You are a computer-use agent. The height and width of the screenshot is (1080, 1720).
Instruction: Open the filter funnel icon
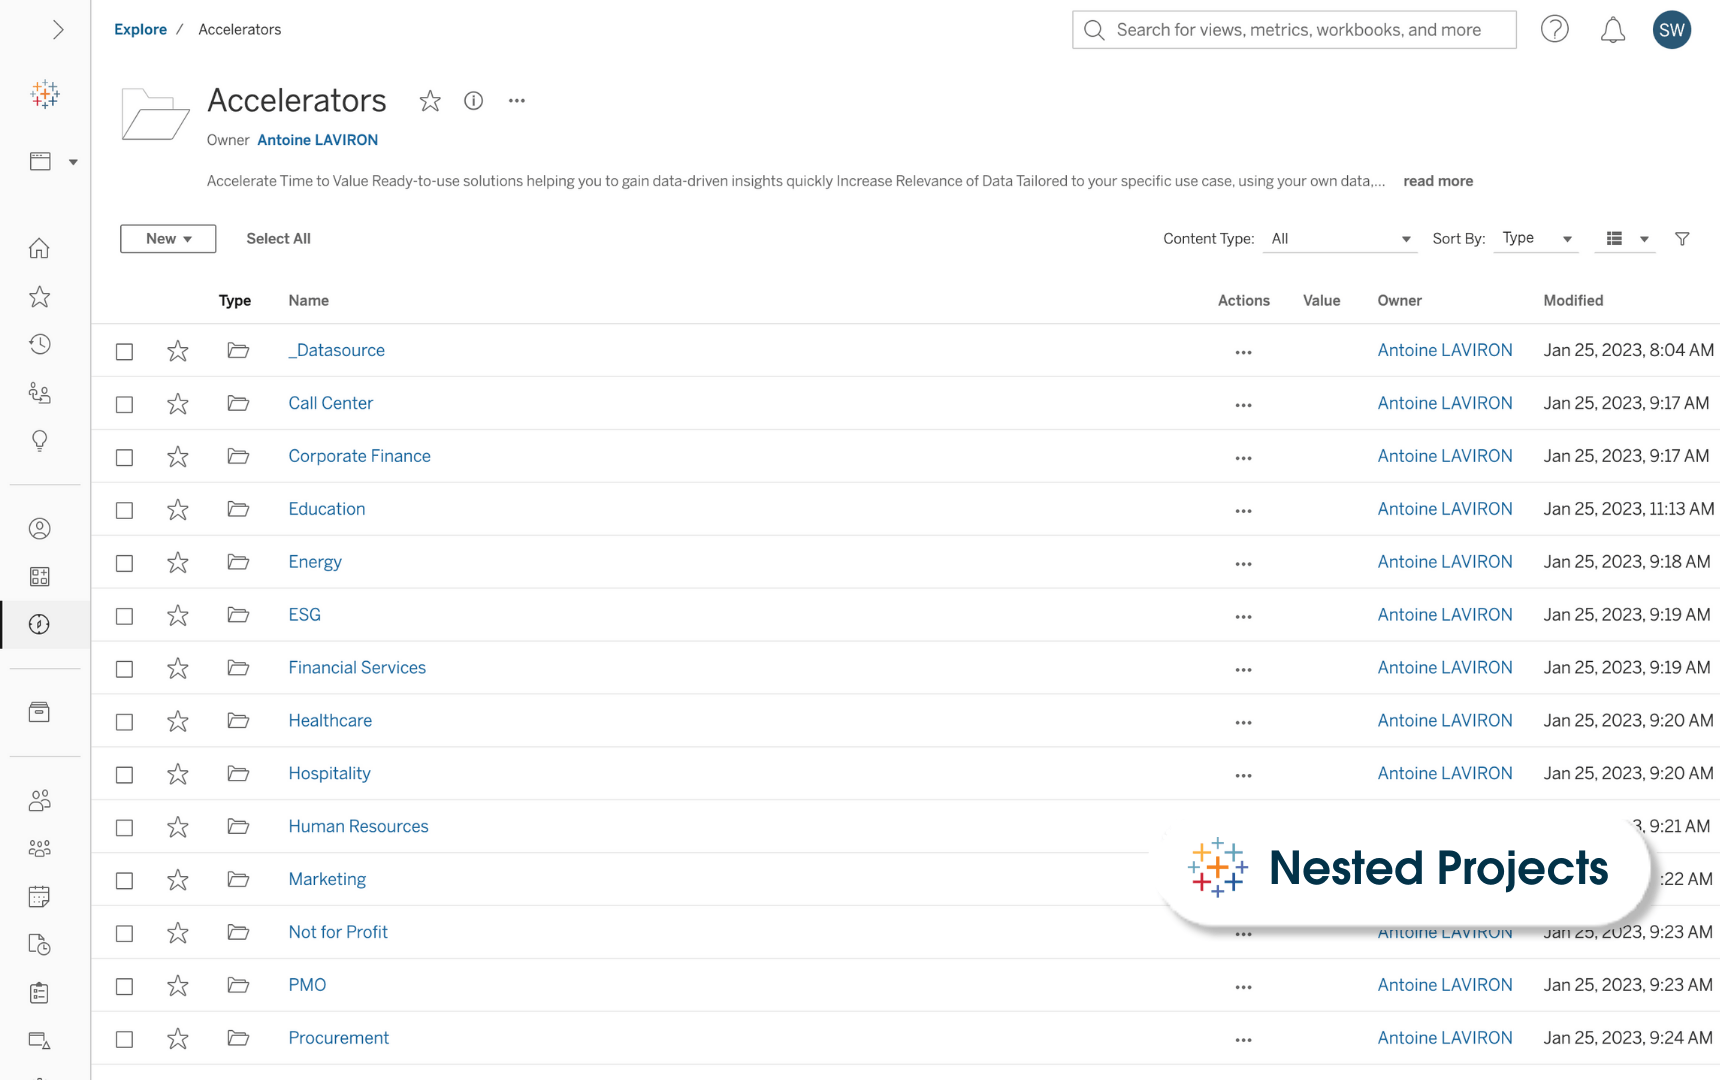pos(1682,239)
